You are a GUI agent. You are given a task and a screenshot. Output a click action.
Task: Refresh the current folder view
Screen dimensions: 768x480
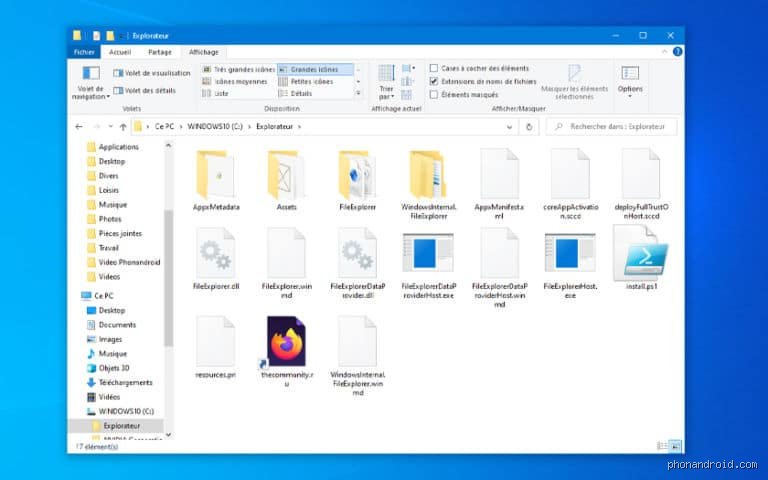(x=529, y=127)
